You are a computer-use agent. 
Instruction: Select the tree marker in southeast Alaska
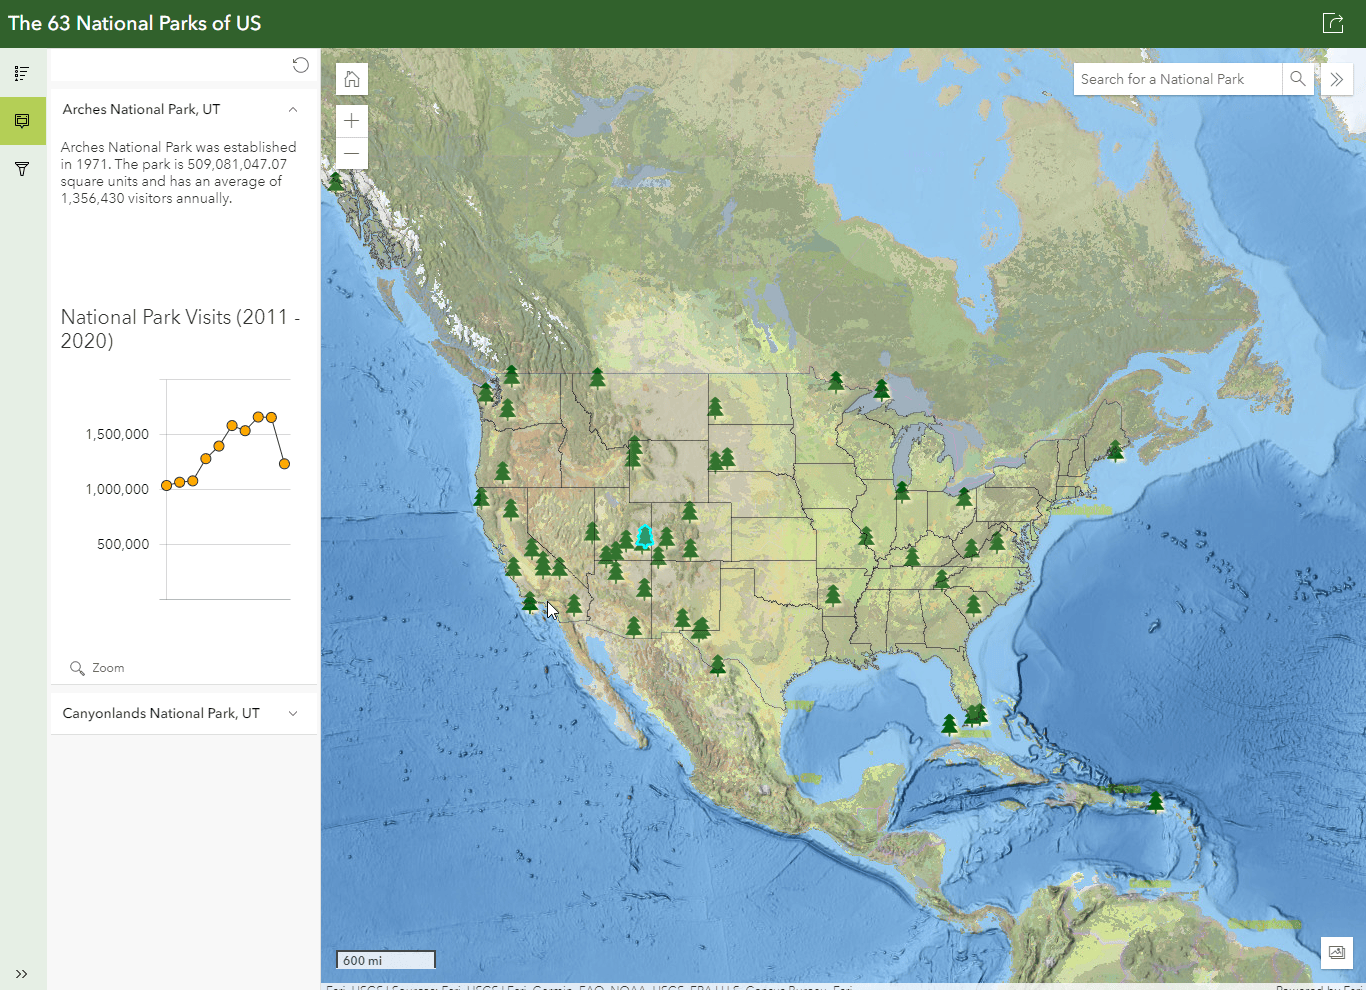(x=336, y=181)
